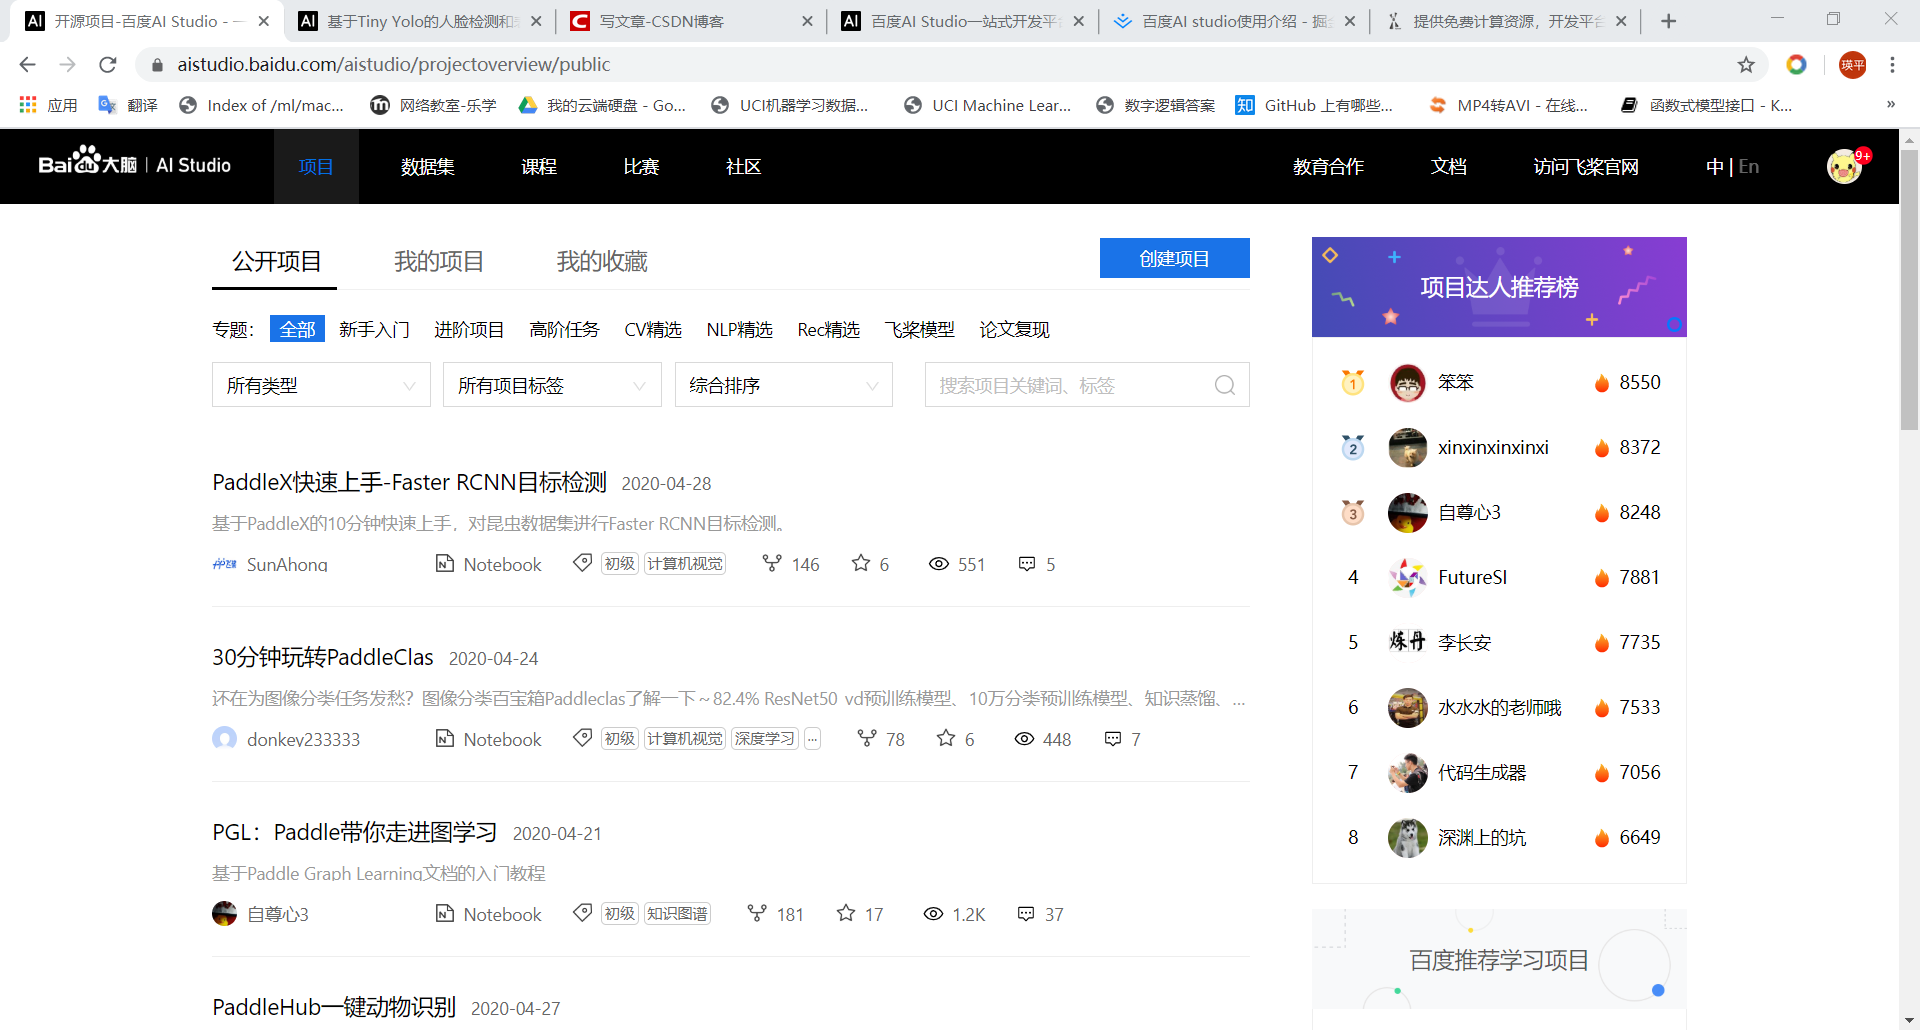This screenshot has width=1920, height=1030.
Task: Switch to the 写文章-CSDN博客 browser tab
Action: [690, 21]
